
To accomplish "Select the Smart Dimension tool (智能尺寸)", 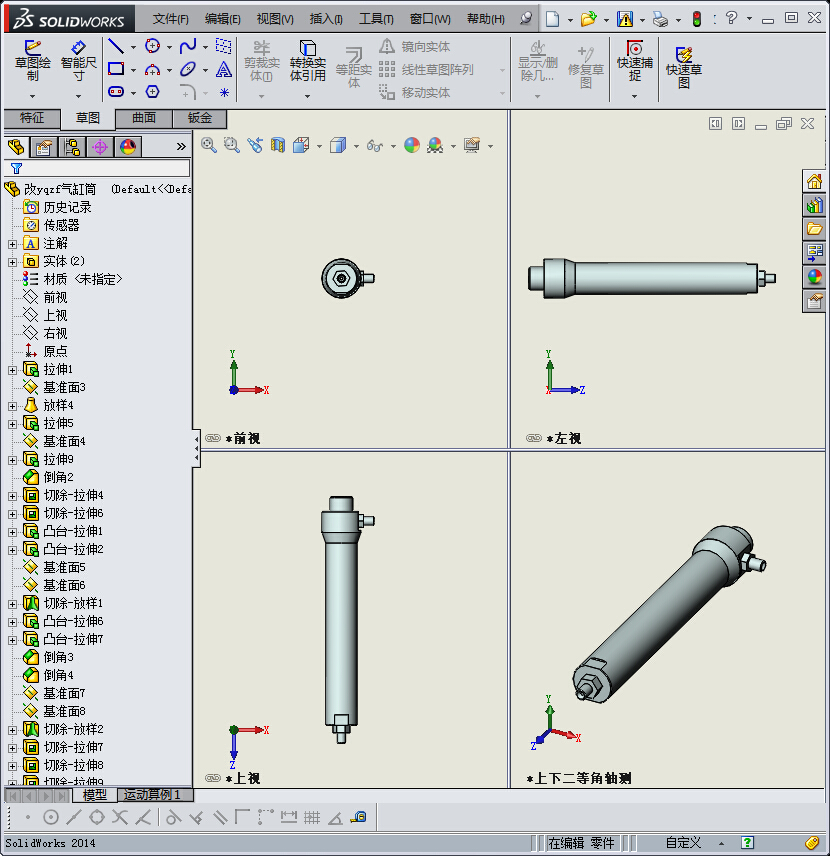I will point(79,61).
